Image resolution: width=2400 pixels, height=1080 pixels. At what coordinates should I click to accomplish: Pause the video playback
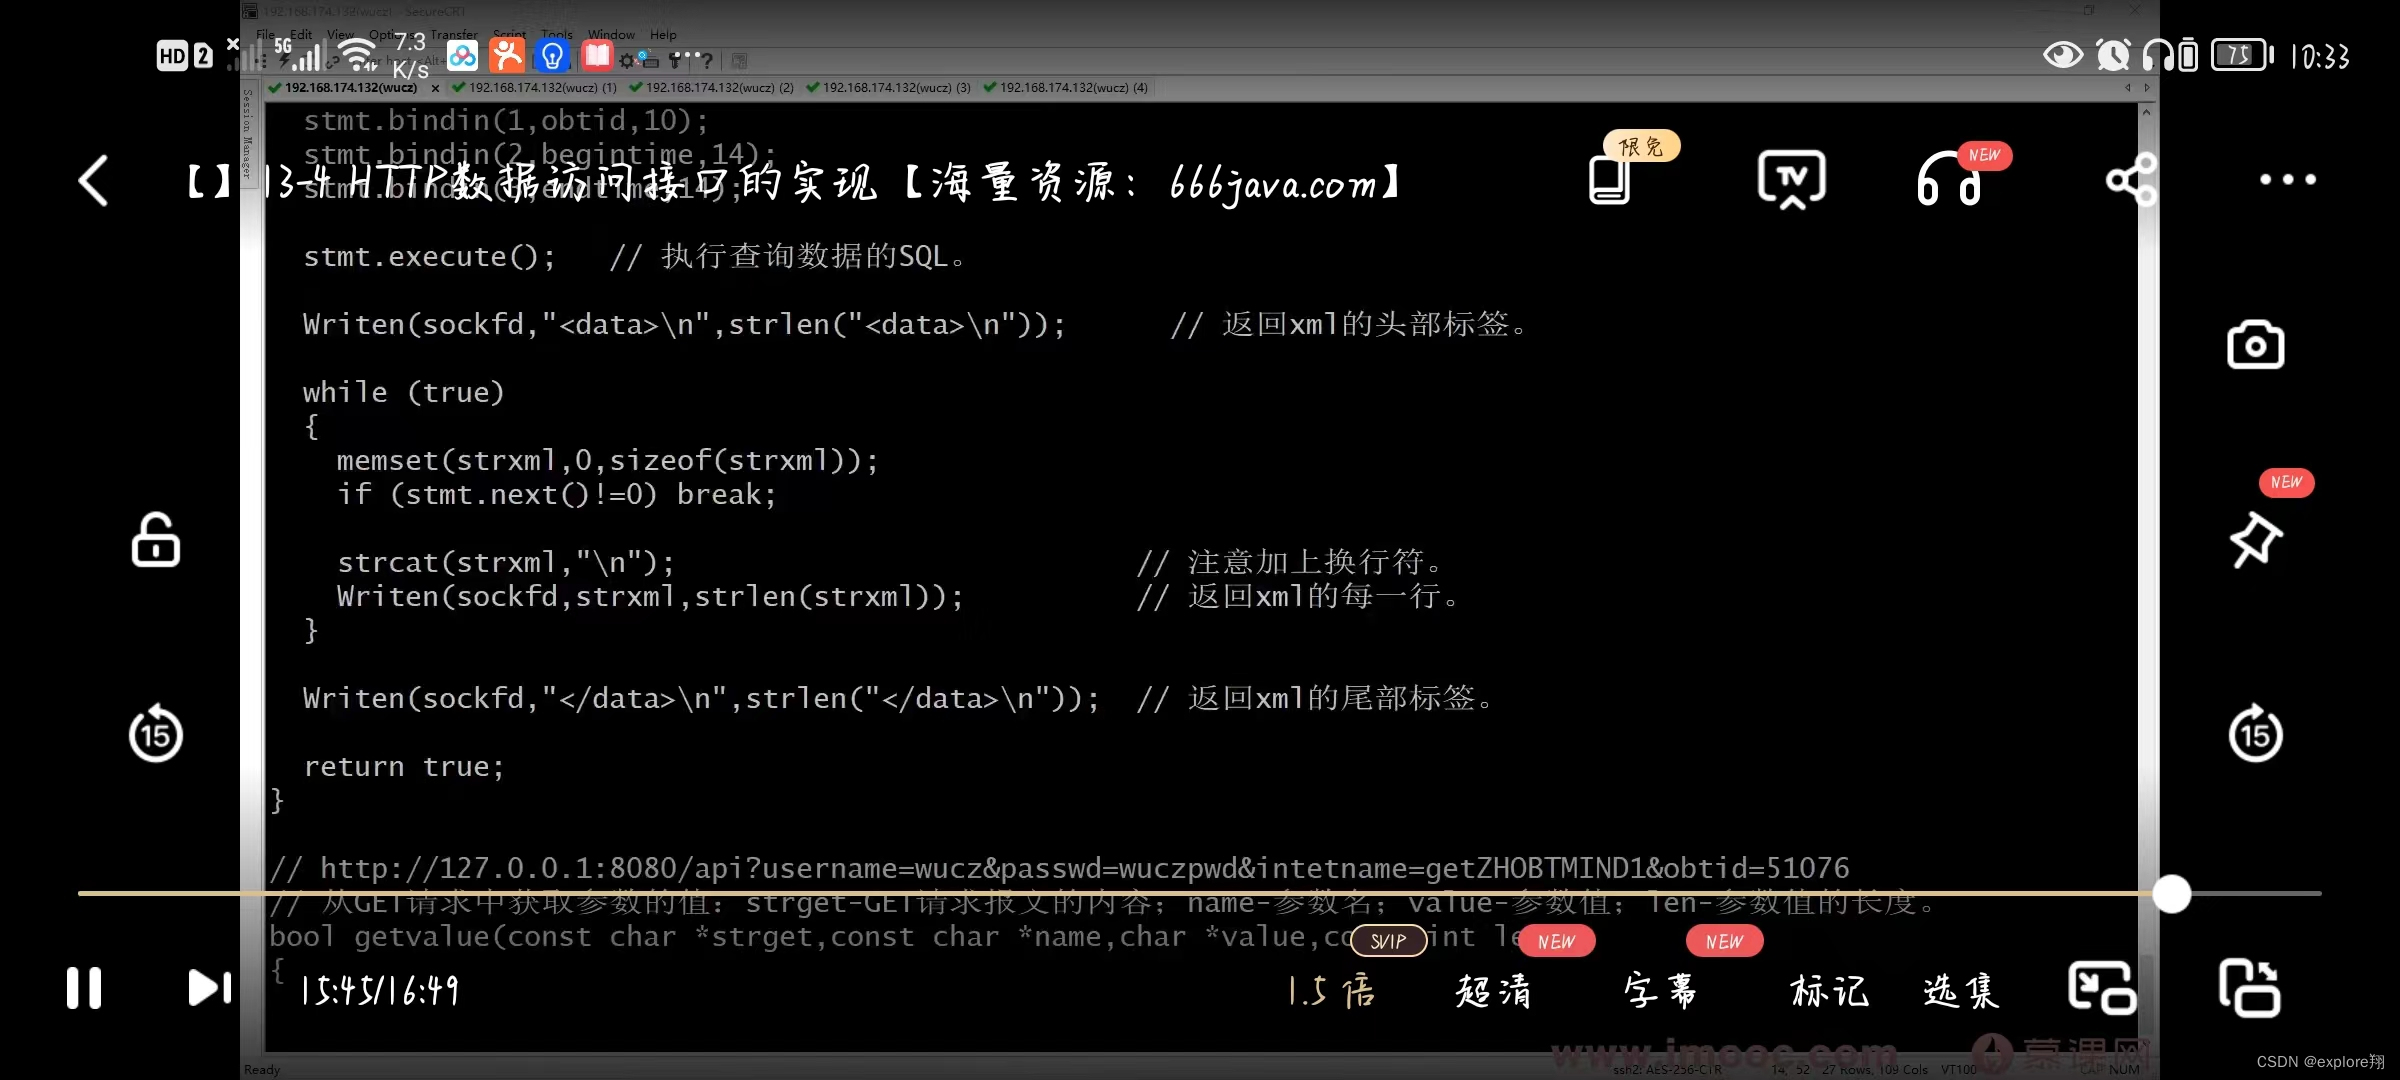pos(84,988)
